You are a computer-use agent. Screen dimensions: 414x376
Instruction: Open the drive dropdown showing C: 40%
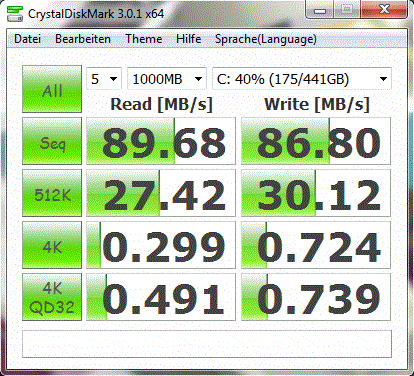(x=302, y=79)
